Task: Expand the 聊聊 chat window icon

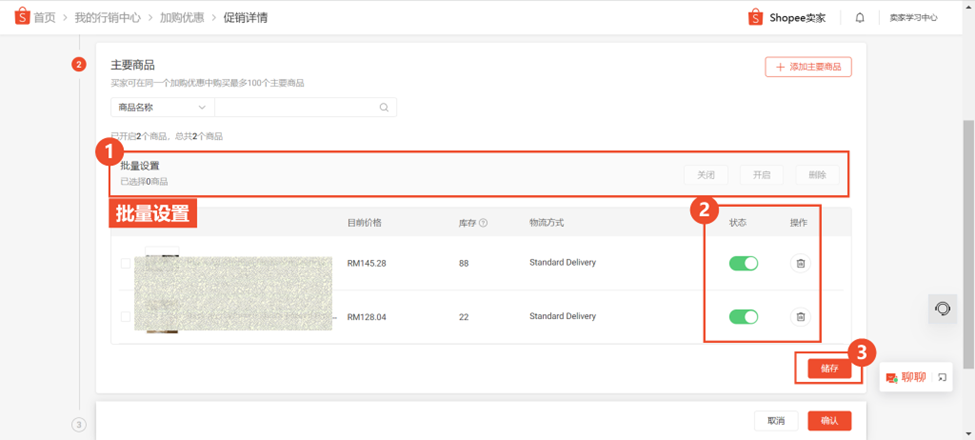Action: pos(942,377)
